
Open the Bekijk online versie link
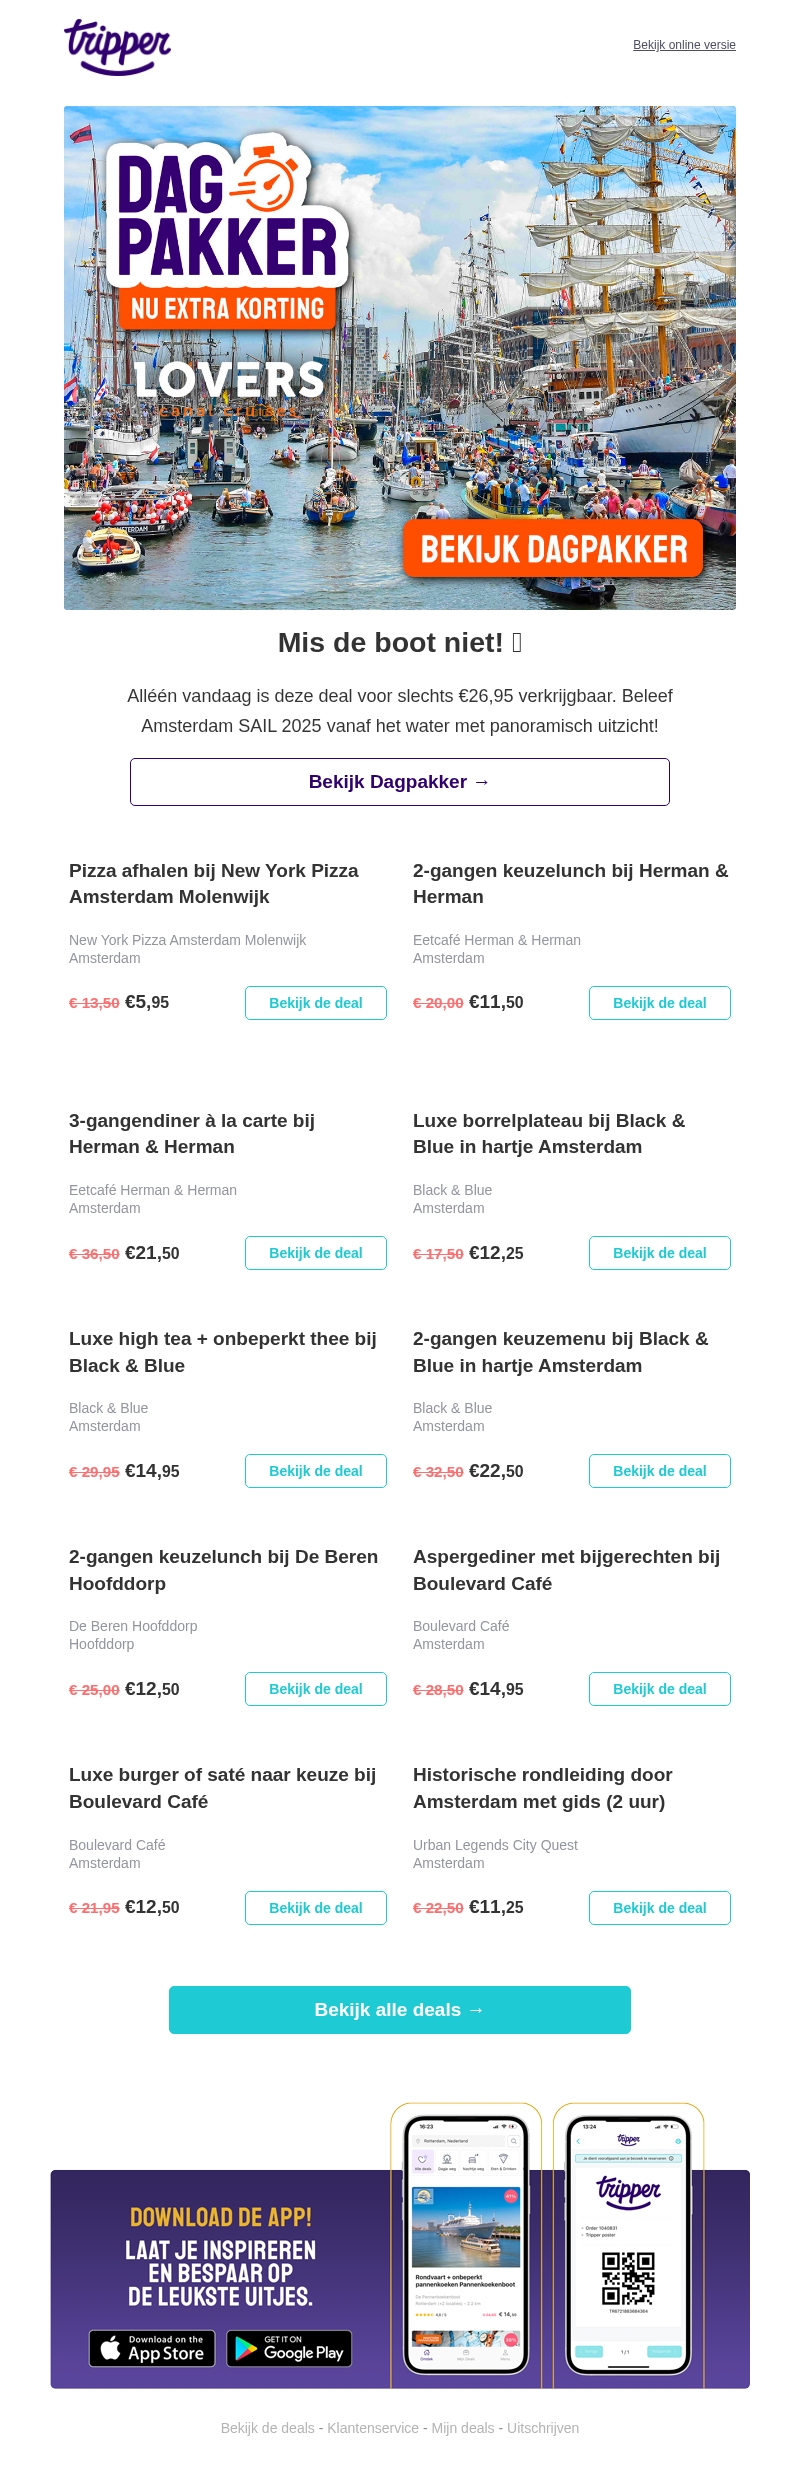click(684, 45)
